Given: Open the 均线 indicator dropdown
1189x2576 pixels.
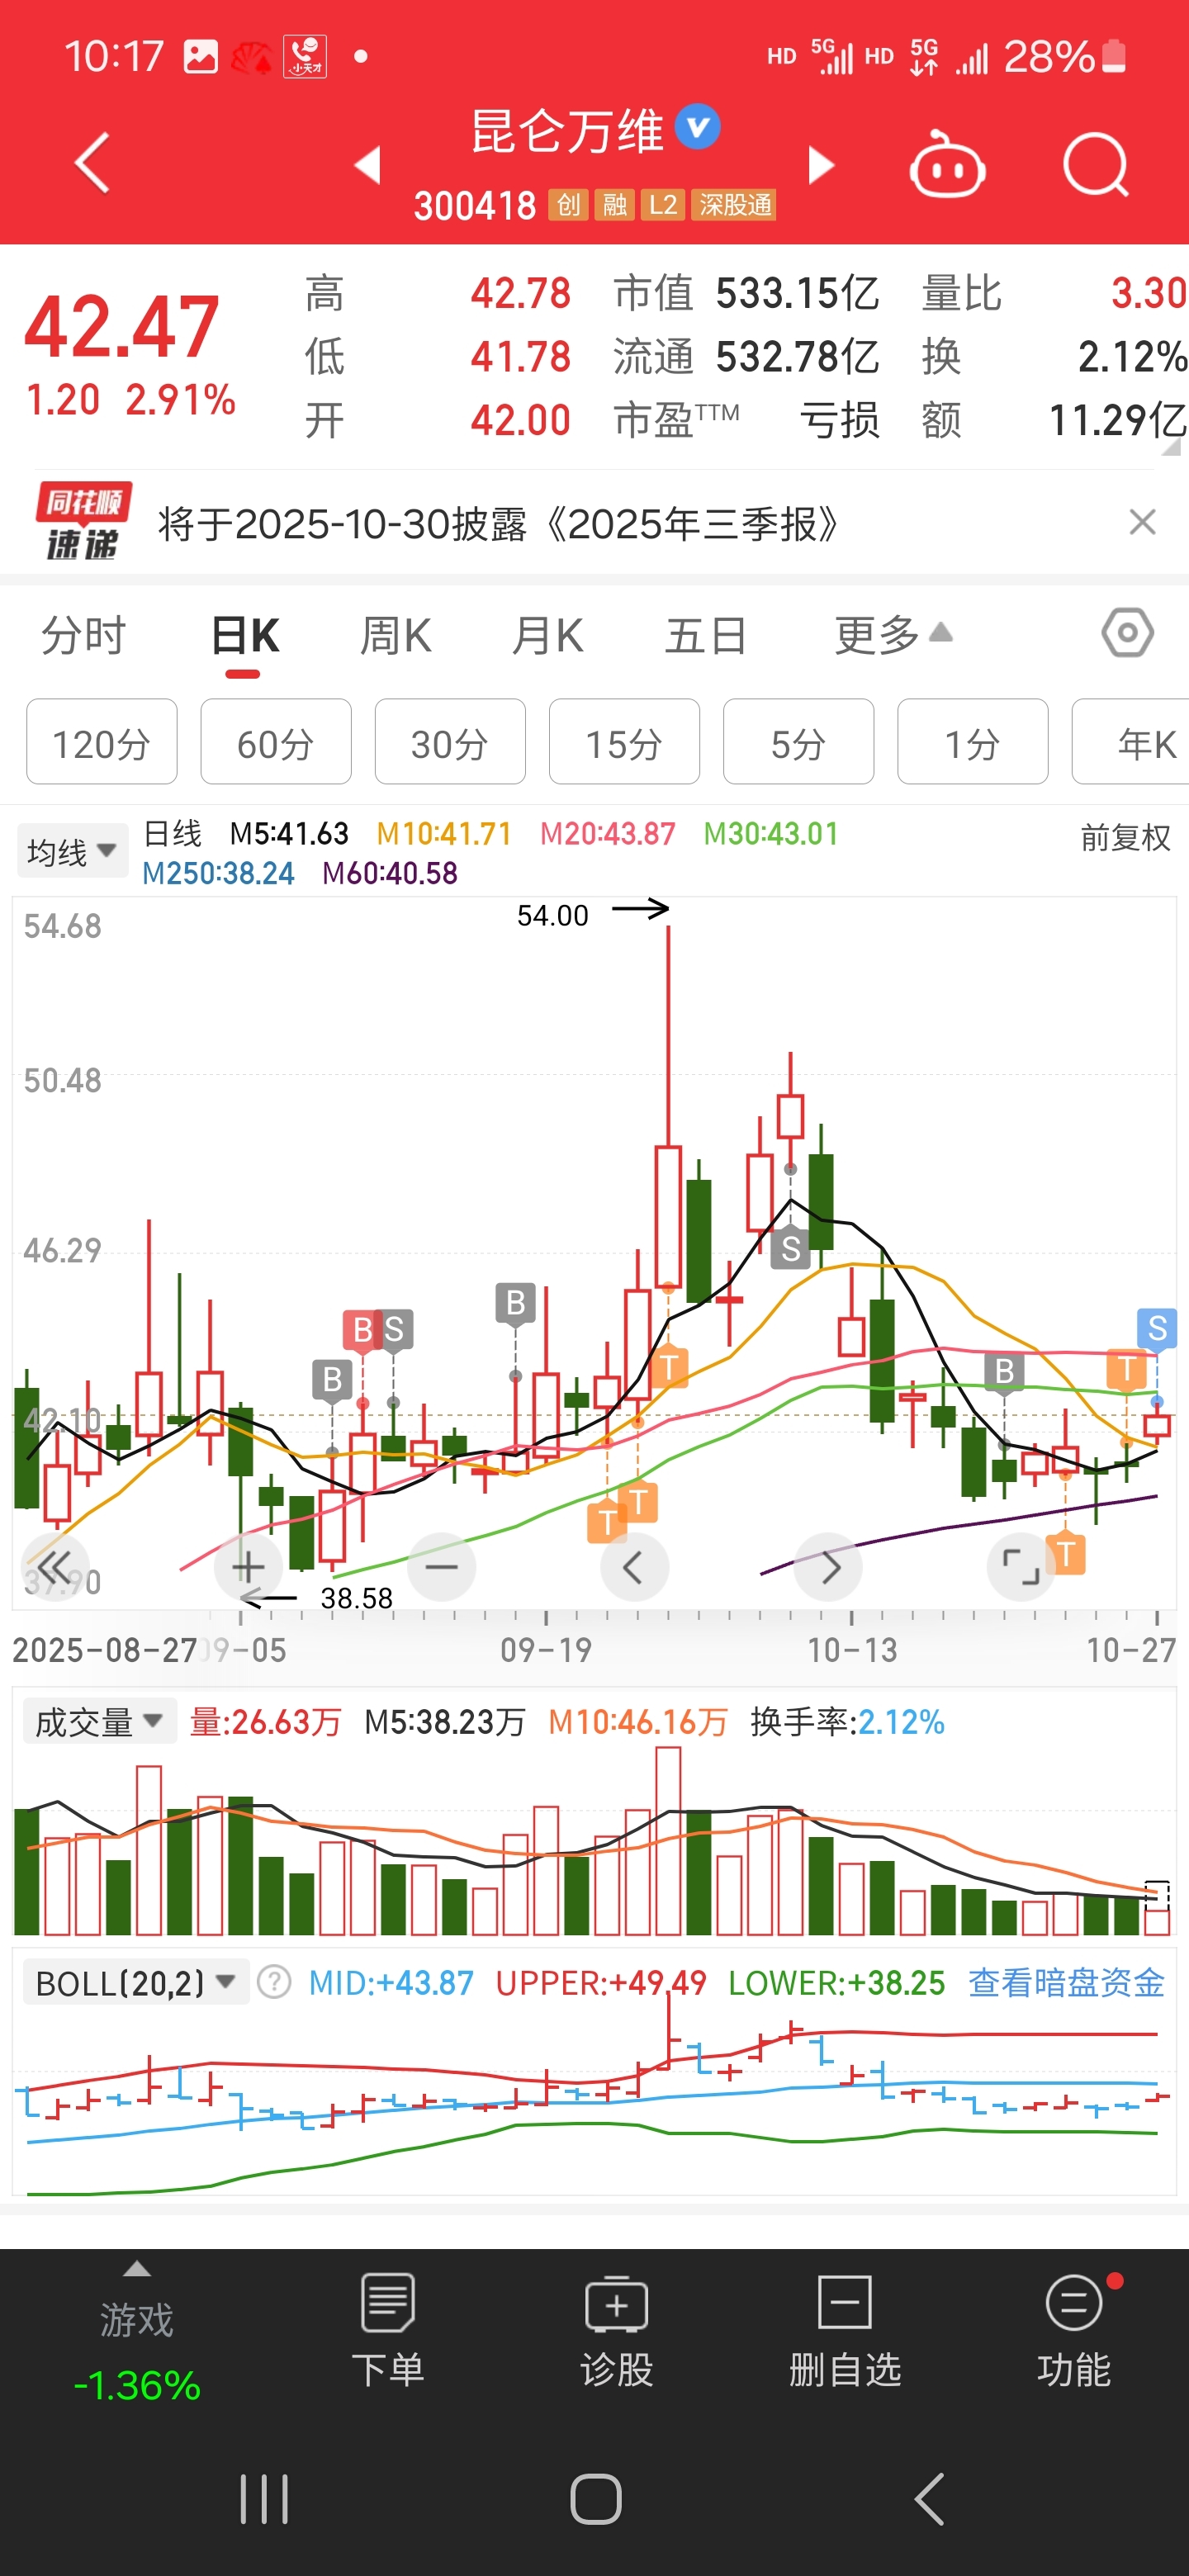Looking at the screenshot, I should point(72,852).
